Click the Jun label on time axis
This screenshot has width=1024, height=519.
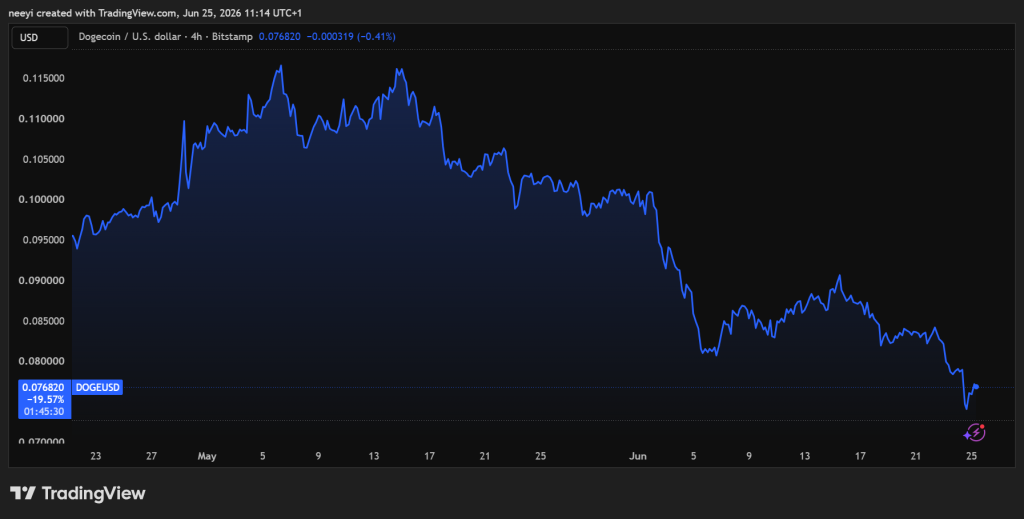pos(638,456)
